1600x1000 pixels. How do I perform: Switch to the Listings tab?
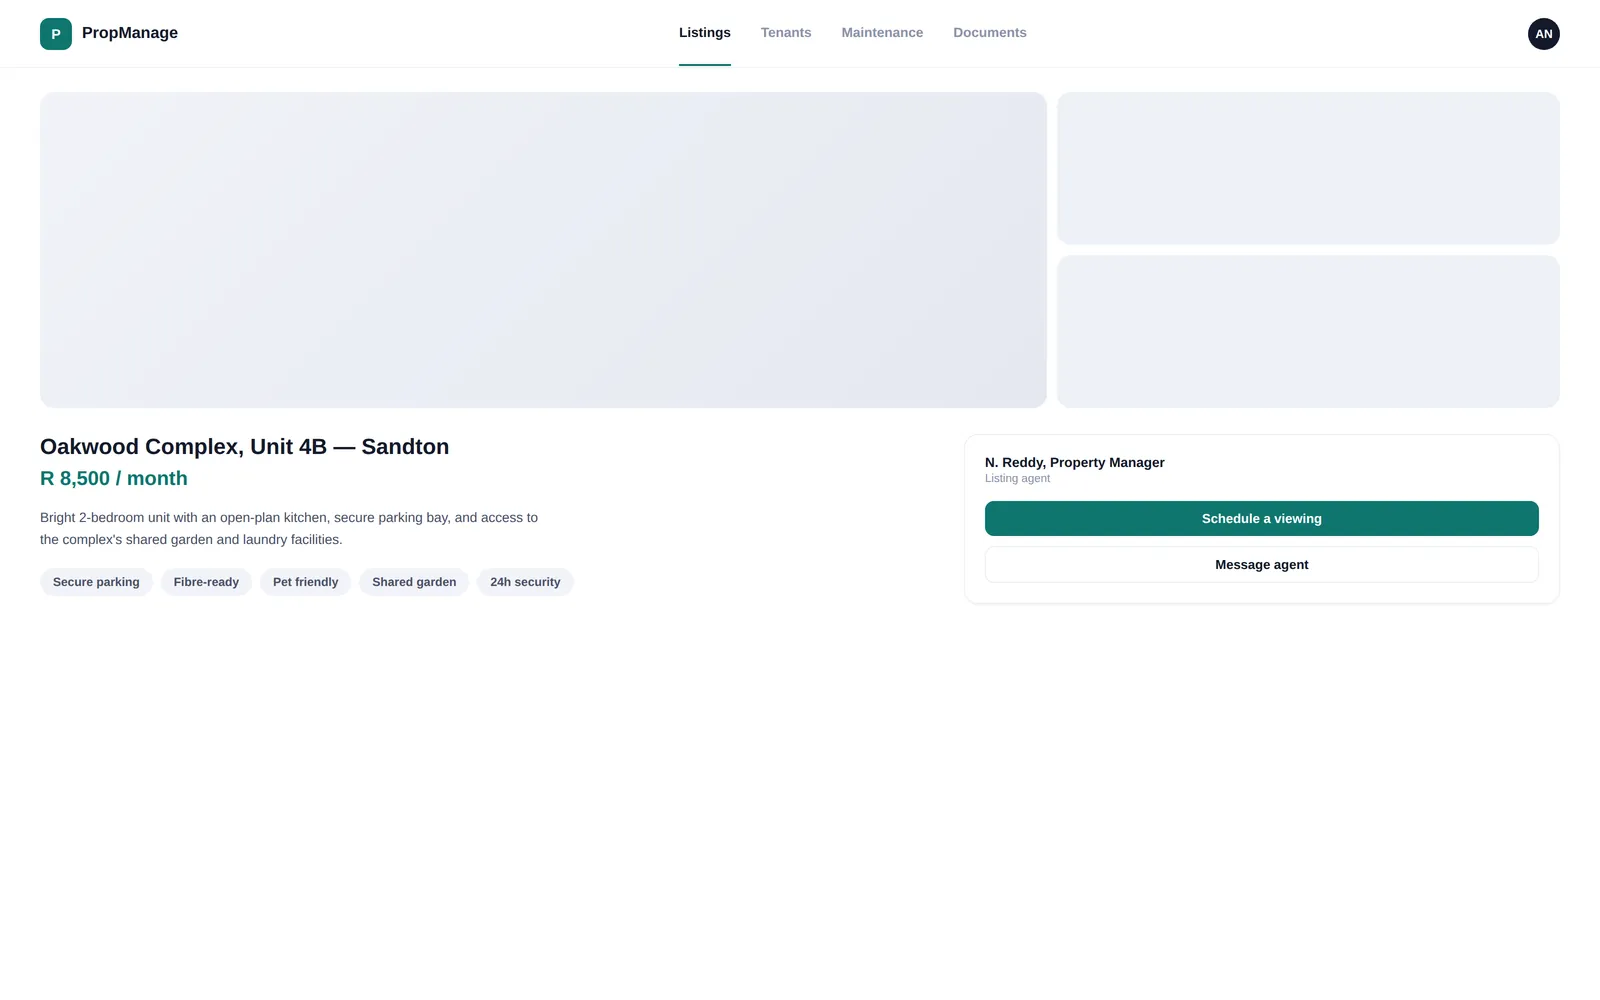[x=705, y=33]
